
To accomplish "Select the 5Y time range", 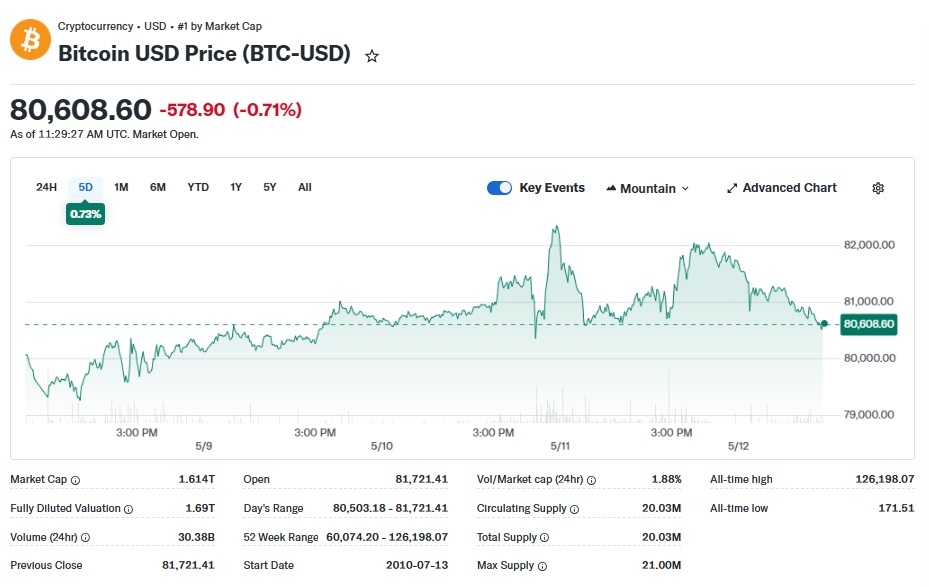I will coord(270,187).
